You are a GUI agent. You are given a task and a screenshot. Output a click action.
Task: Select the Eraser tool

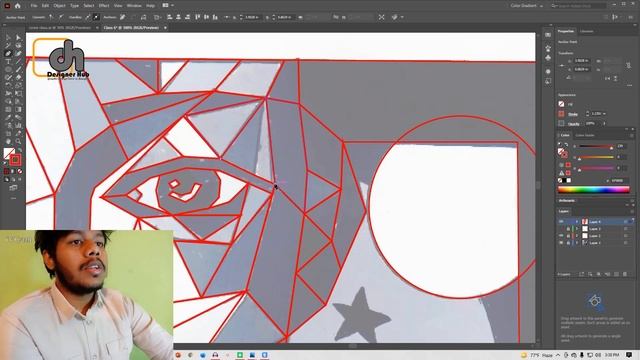[x=18, y=78]
